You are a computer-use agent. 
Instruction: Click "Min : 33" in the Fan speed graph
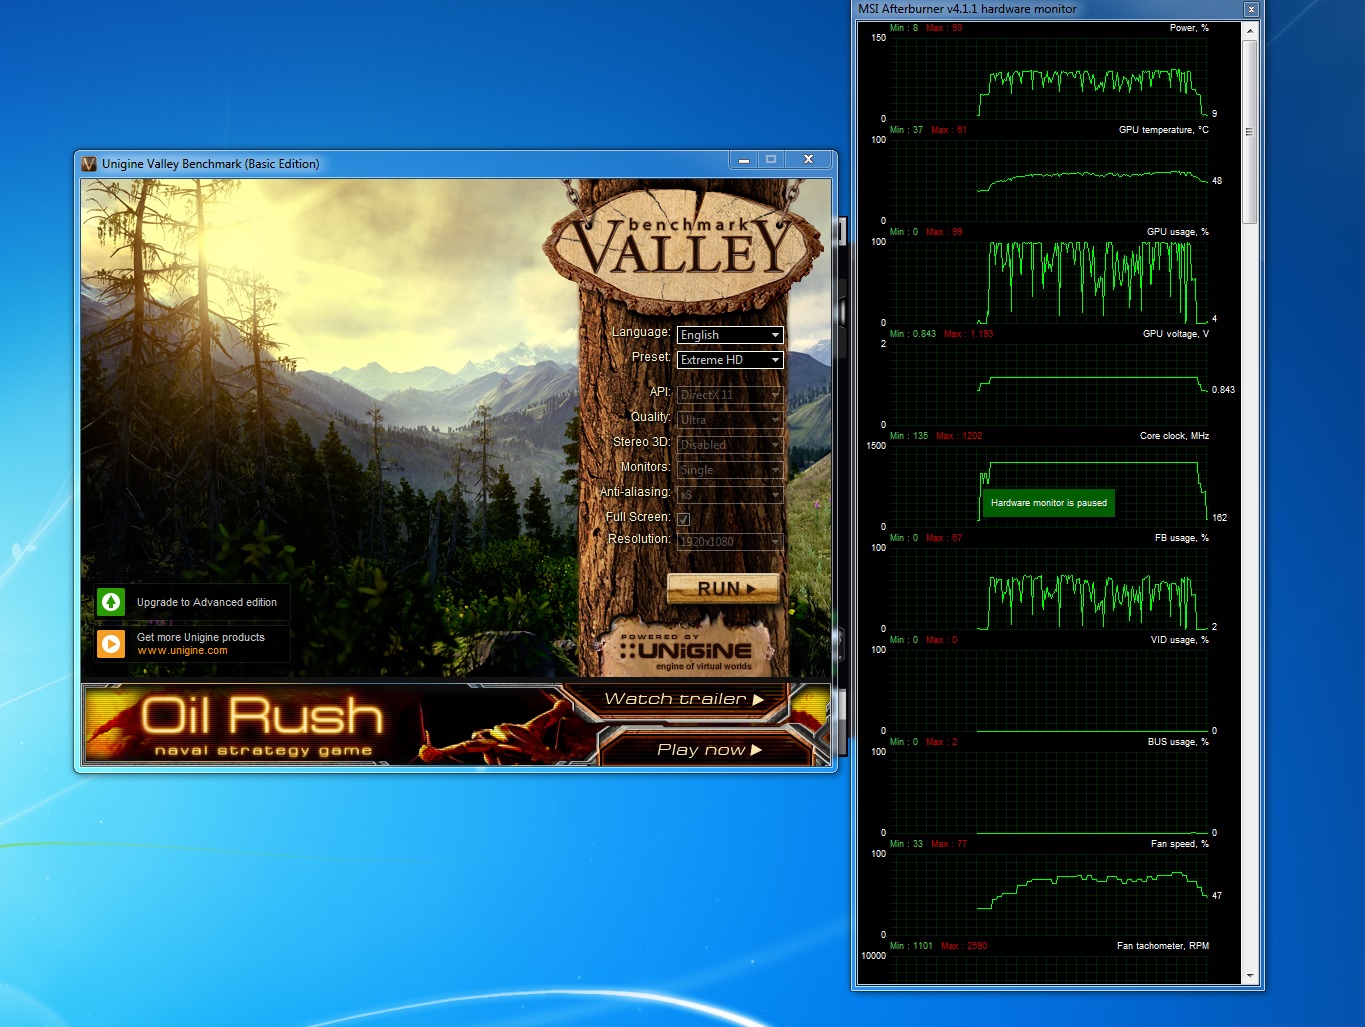click(x=907, y=844)
